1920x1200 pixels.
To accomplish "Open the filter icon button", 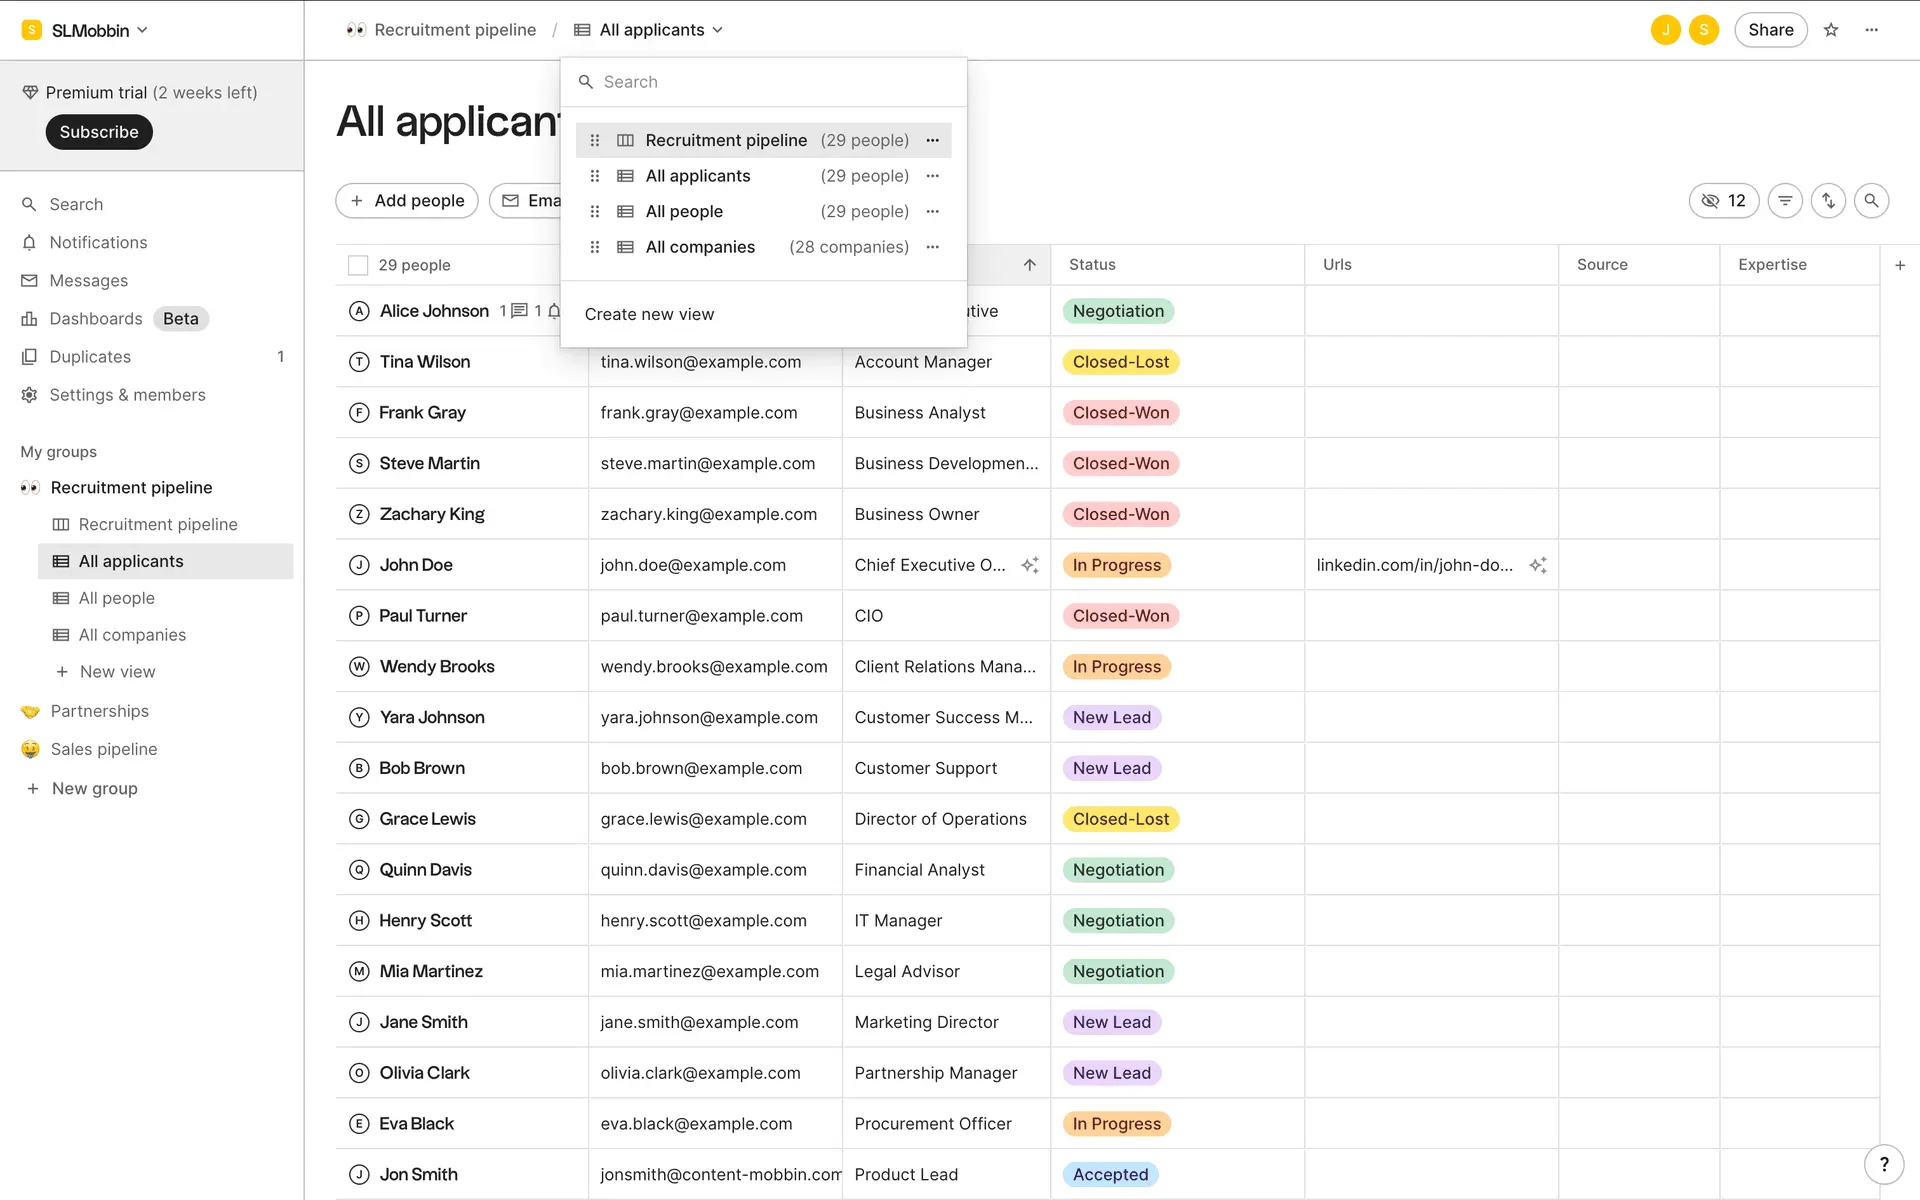I will 1785,201.
